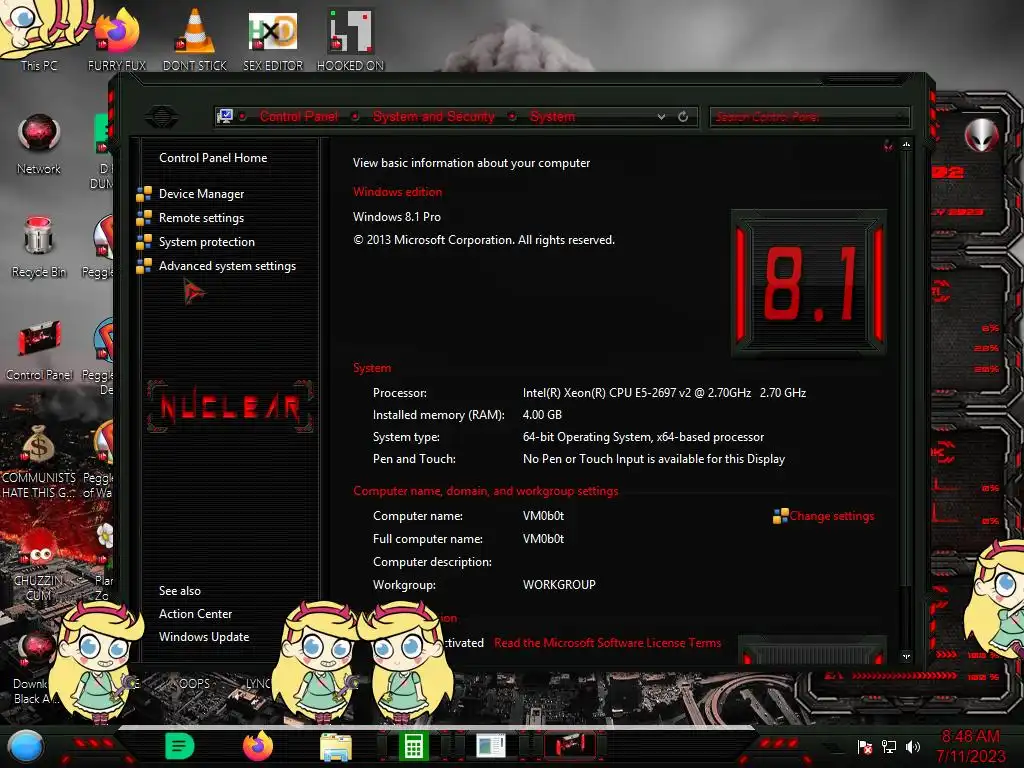Click the computer icon in address bar

tap(225, 116)
